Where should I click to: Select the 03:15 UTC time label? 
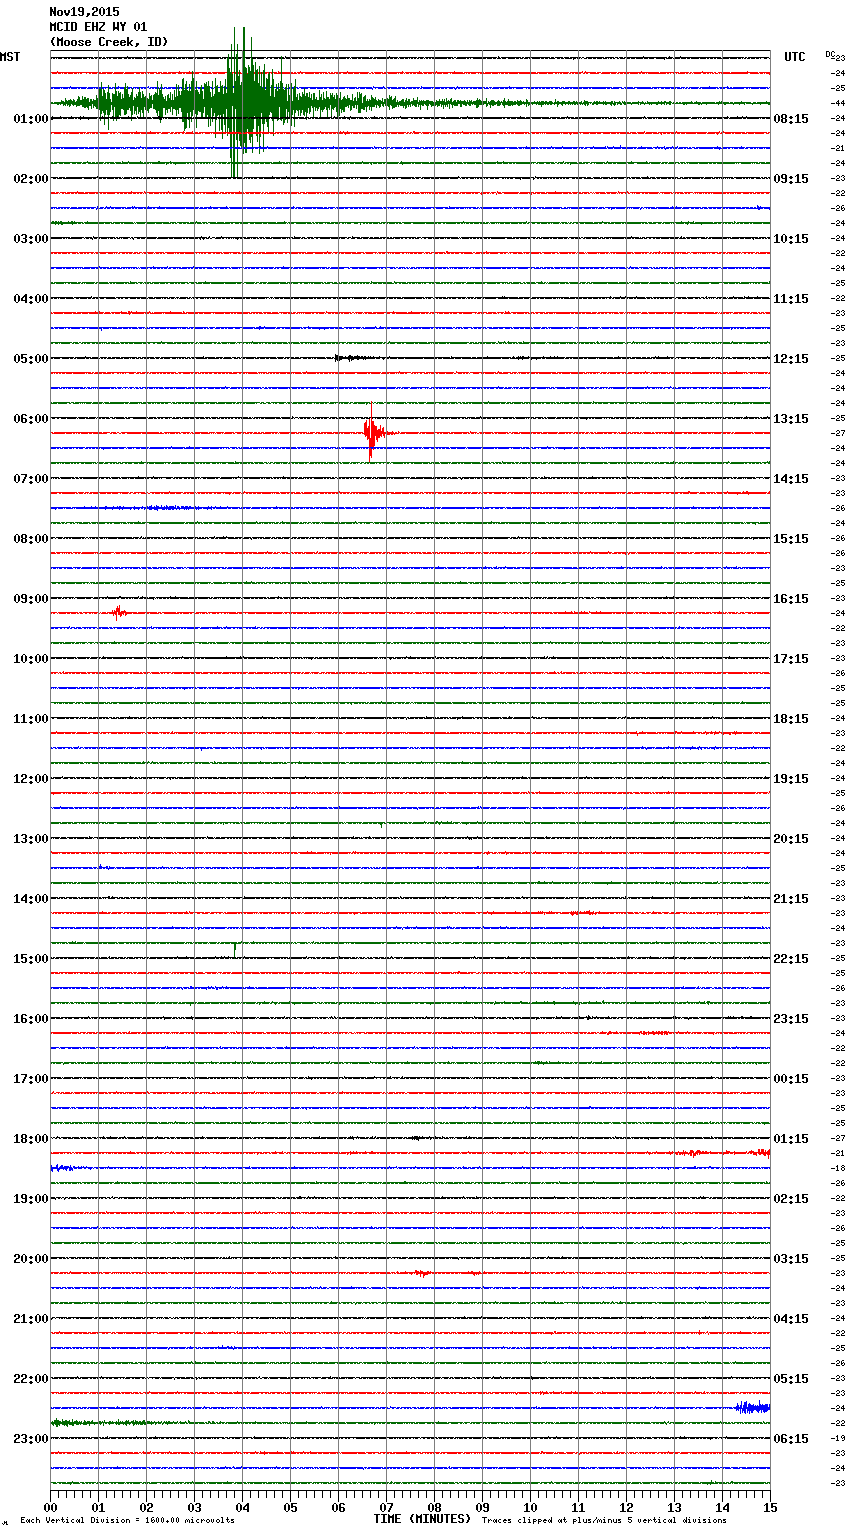(791, 1259)
